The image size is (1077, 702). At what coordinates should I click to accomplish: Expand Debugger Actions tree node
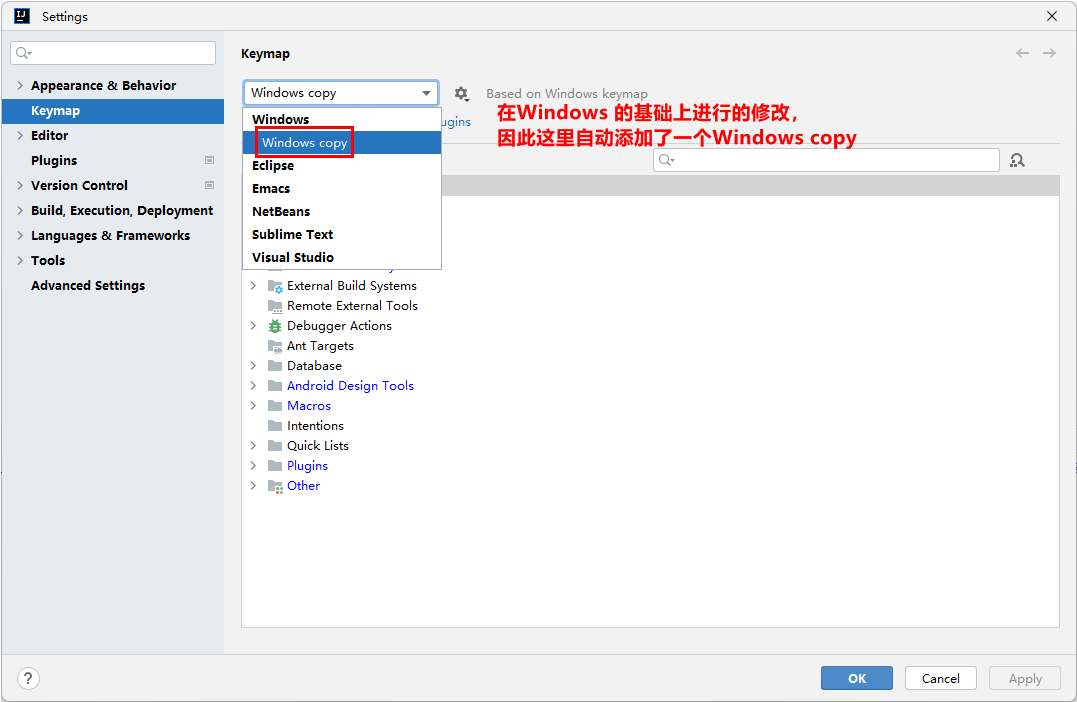point(253,326)
